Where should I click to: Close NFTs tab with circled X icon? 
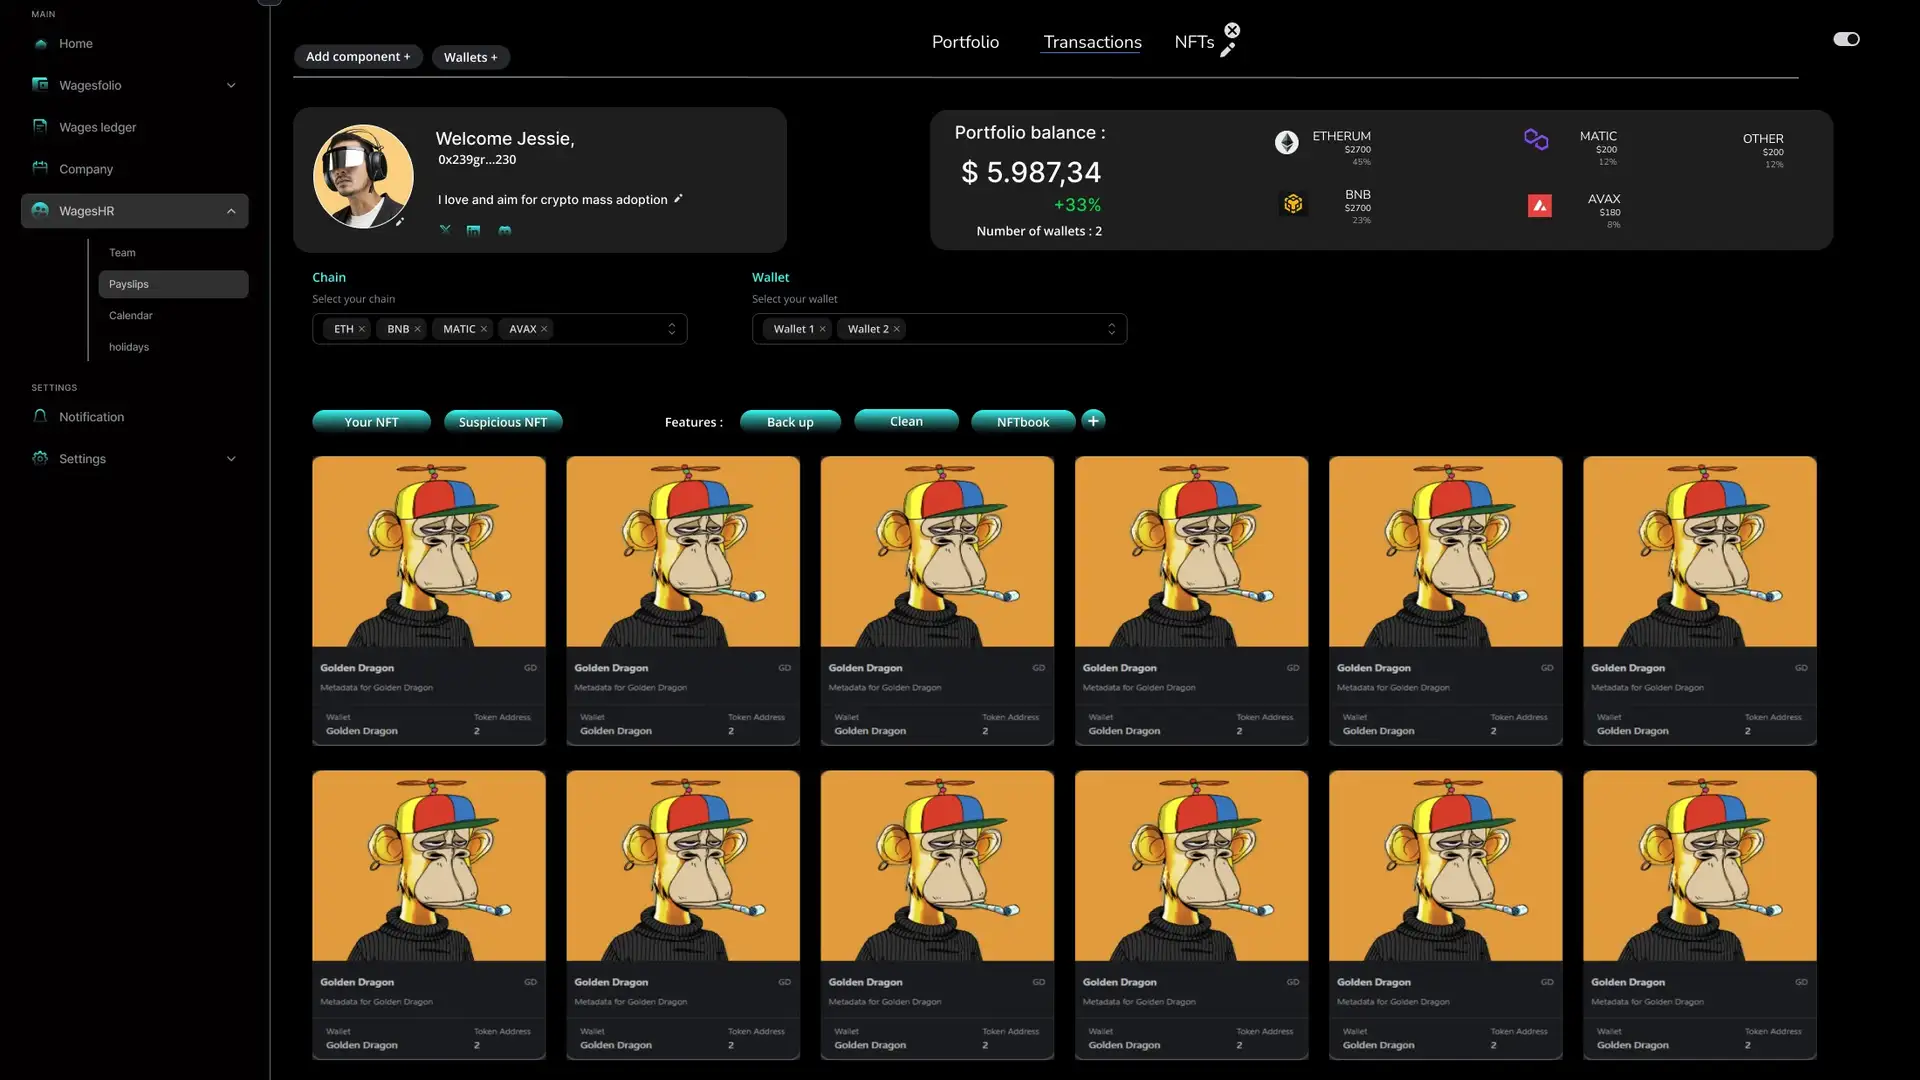pyautogui.click(x=1232, y=30)
